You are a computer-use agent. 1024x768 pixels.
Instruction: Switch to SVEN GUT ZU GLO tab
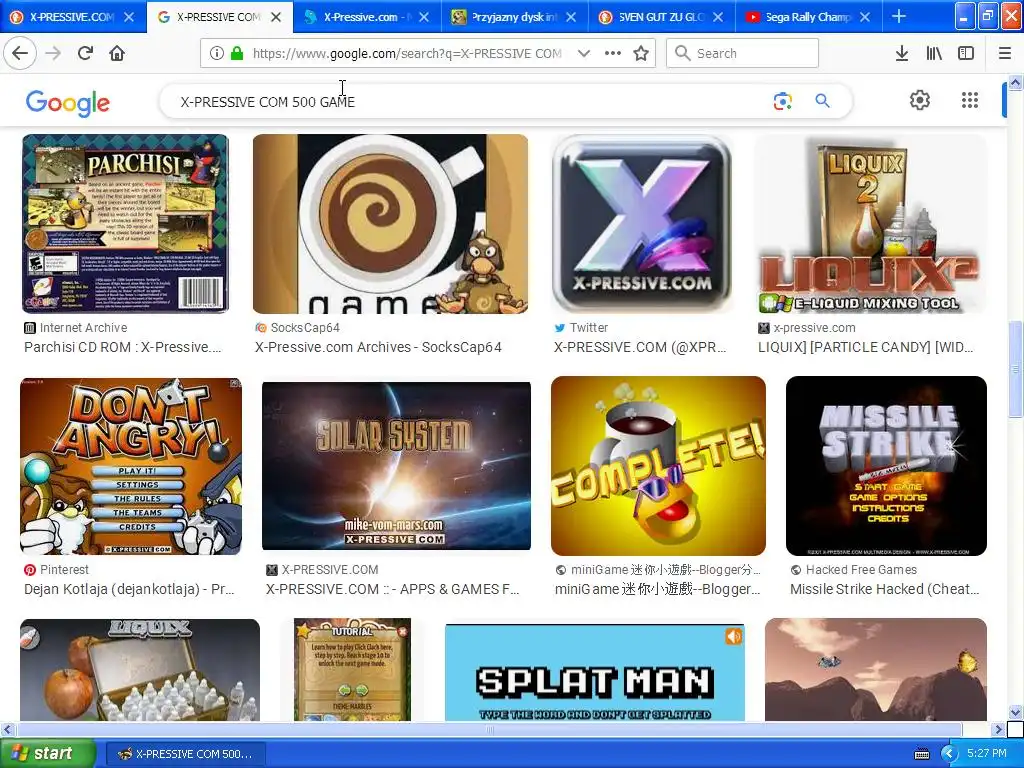[661, 17]
